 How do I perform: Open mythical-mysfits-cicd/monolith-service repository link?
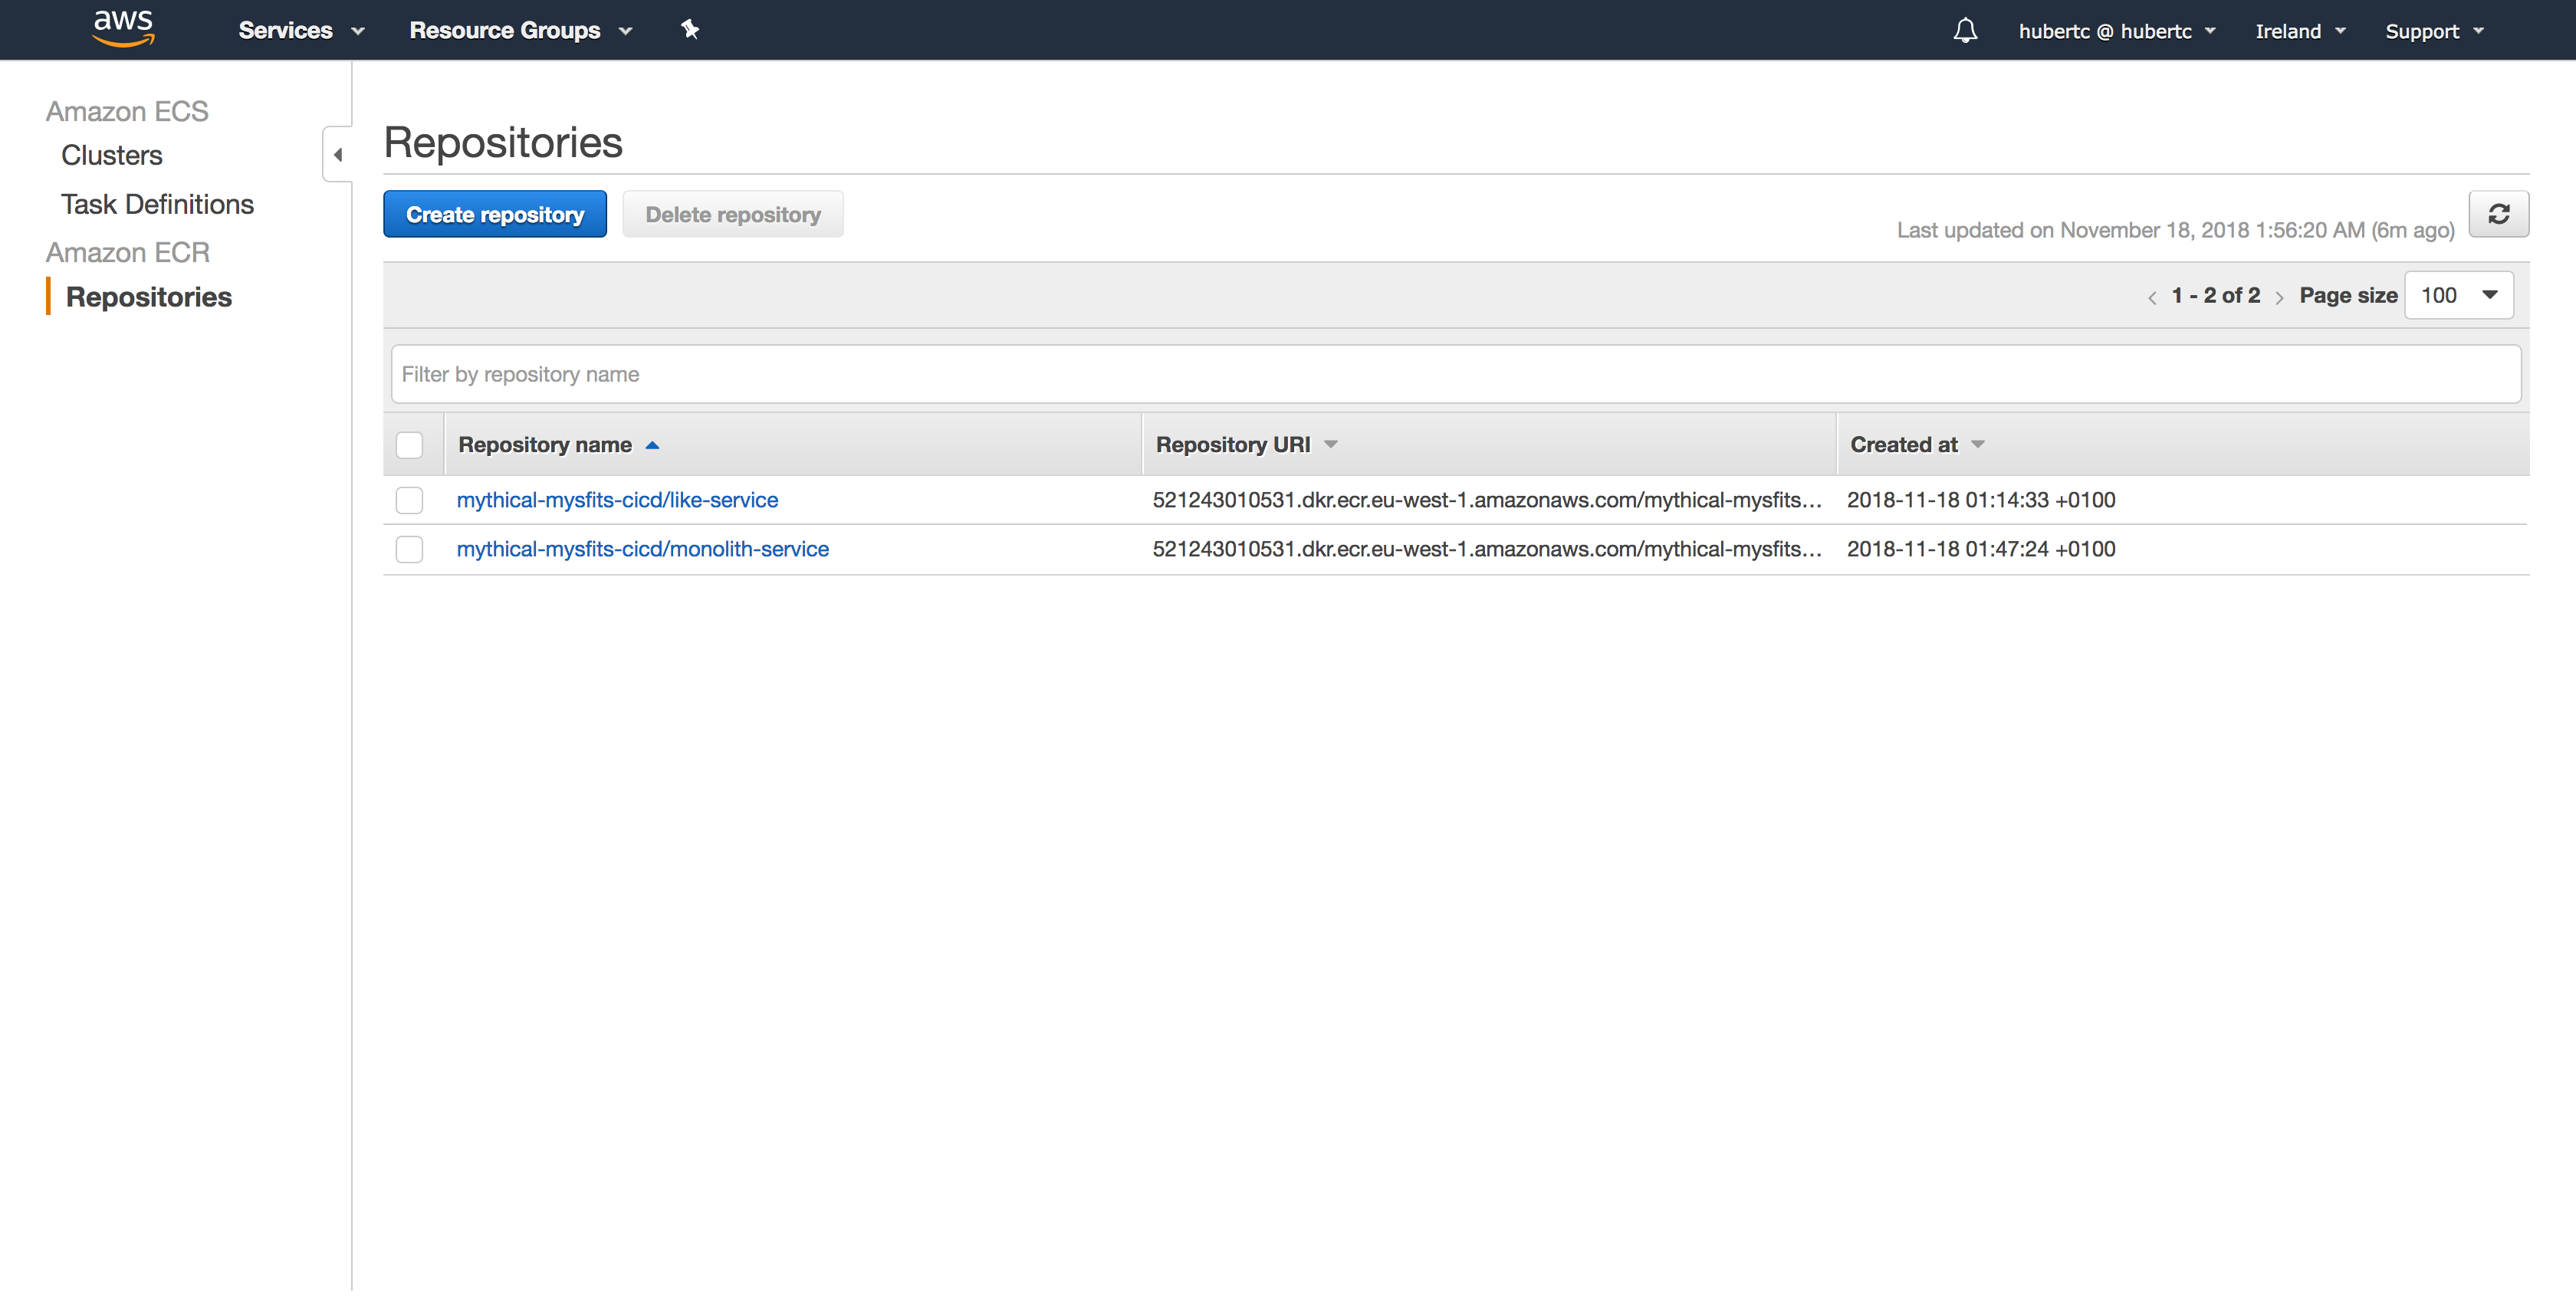[x=643, y=549]
